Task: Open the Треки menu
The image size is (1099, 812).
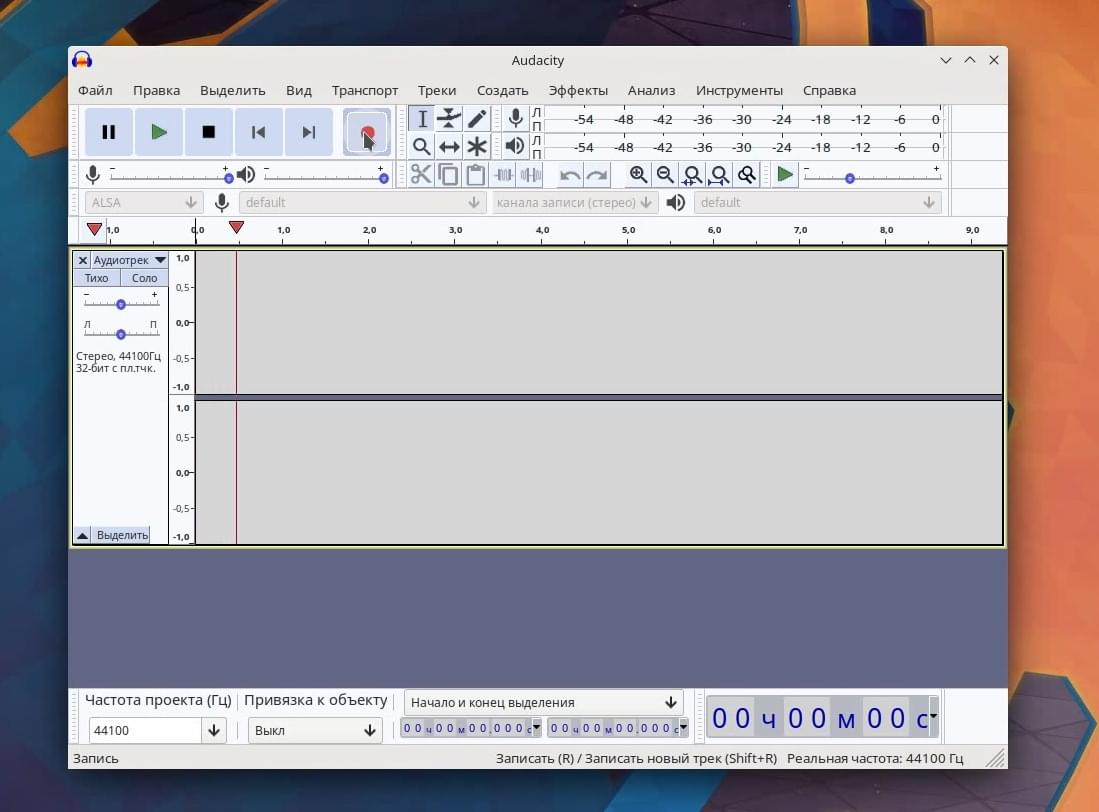Action: (437, 90)
